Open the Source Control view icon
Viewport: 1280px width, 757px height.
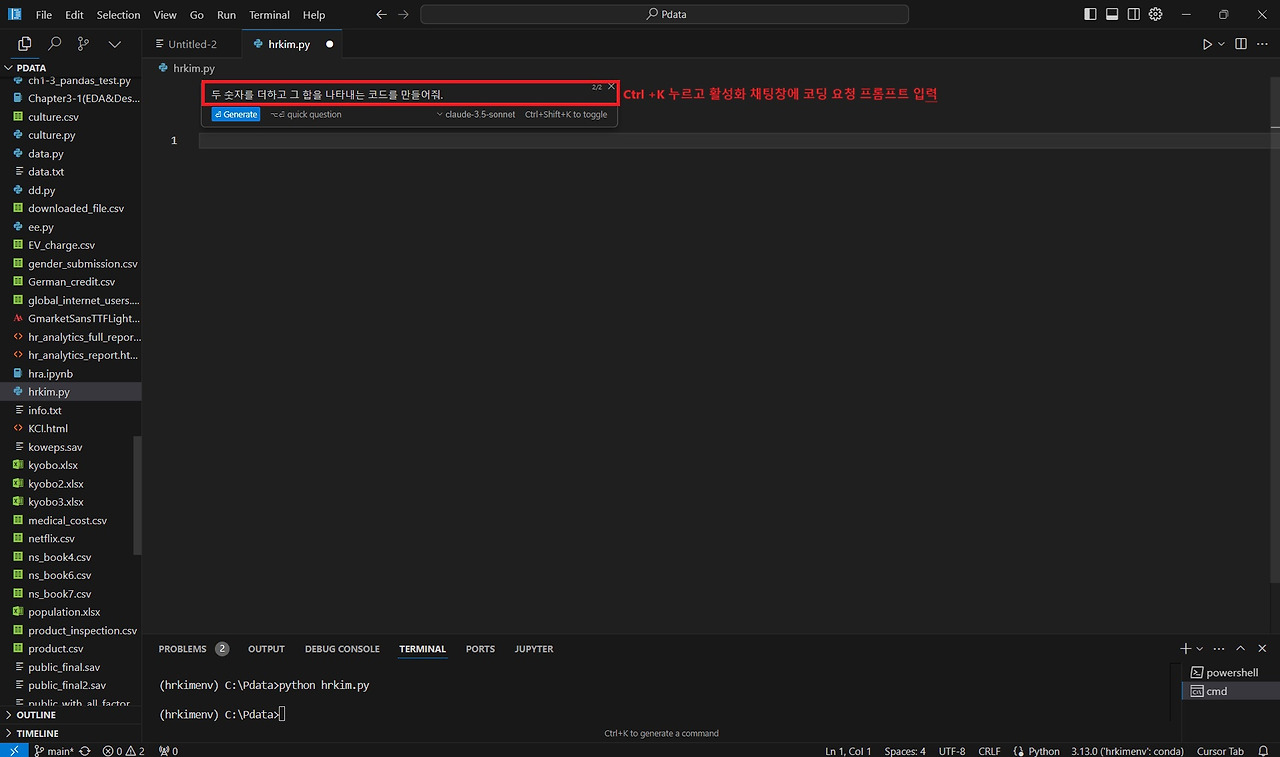pyautogui.click(x=84, y=44)
